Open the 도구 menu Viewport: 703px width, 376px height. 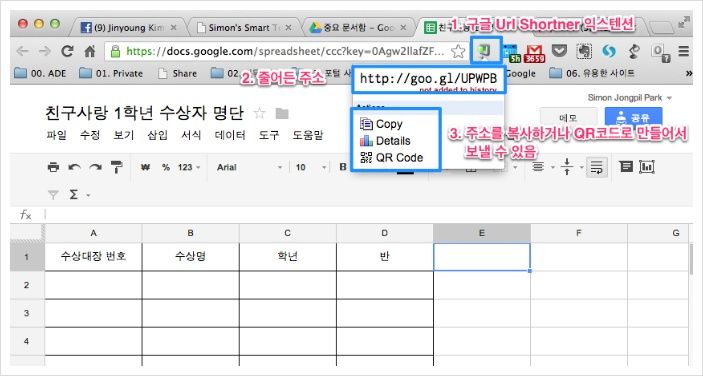269,135
